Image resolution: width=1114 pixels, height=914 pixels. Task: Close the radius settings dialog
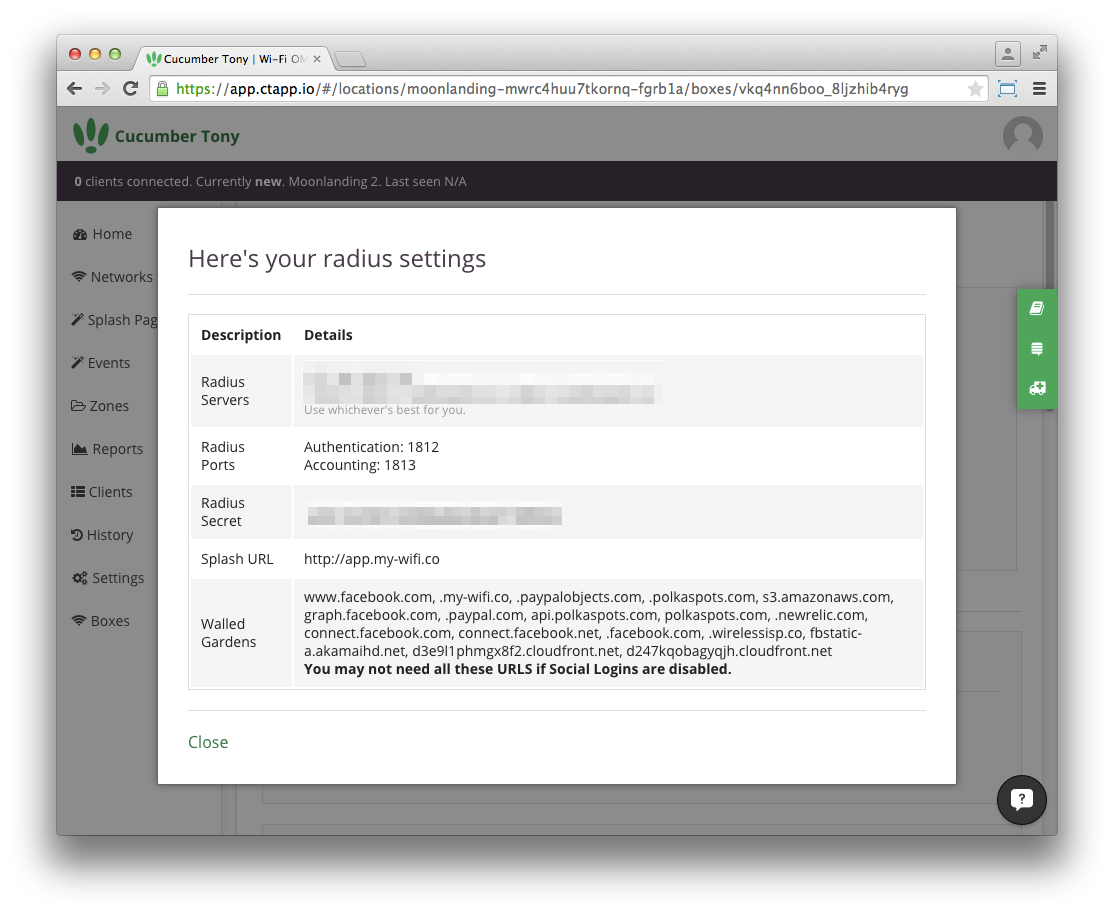(x=208, y=742)
